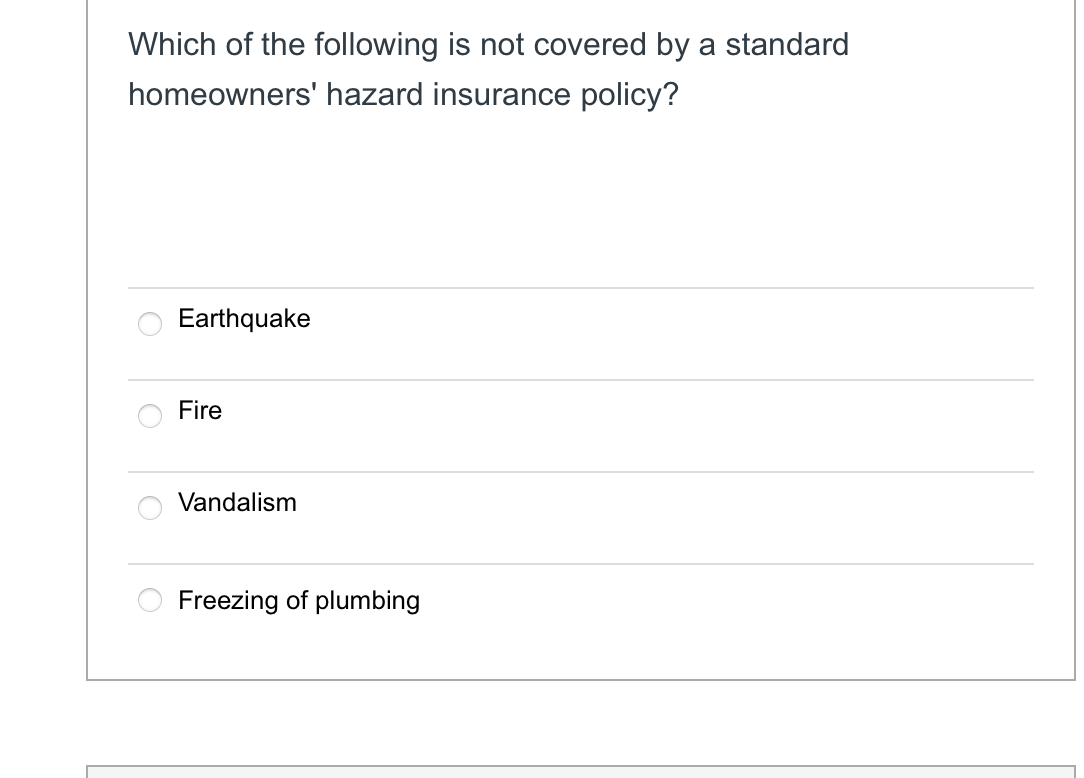This screenshot has width=1084, height=778.
Task: Mark the Vandalism radio button
Action: (150, 507)
